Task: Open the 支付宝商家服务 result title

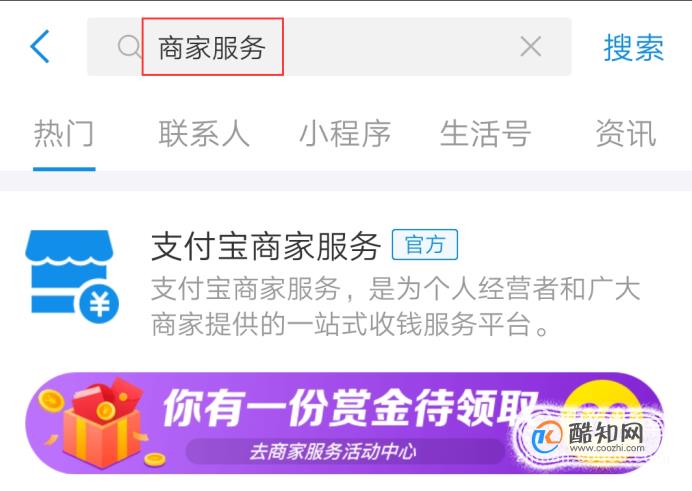Action: (266, 246)
